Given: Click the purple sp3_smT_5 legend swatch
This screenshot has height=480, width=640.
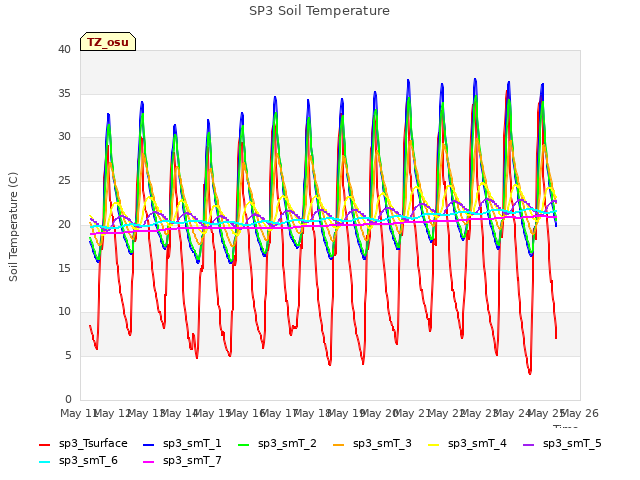Looking at the screenshot, I should pos(529,444).
